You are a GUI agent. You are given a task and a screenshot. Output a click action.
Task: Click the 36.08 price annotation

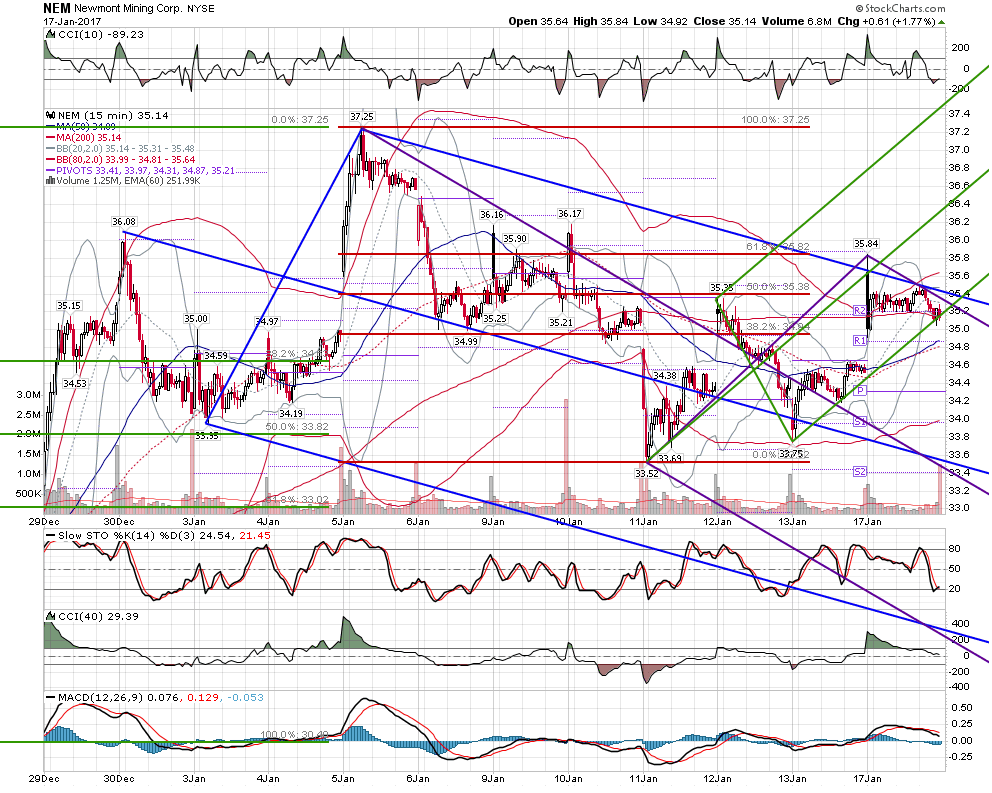tap(123, 222)
